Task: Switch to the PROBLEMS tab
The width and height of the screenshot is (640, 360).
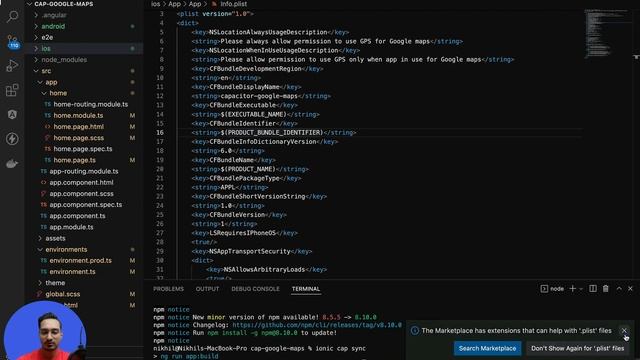Action: [x=168, y=289]
